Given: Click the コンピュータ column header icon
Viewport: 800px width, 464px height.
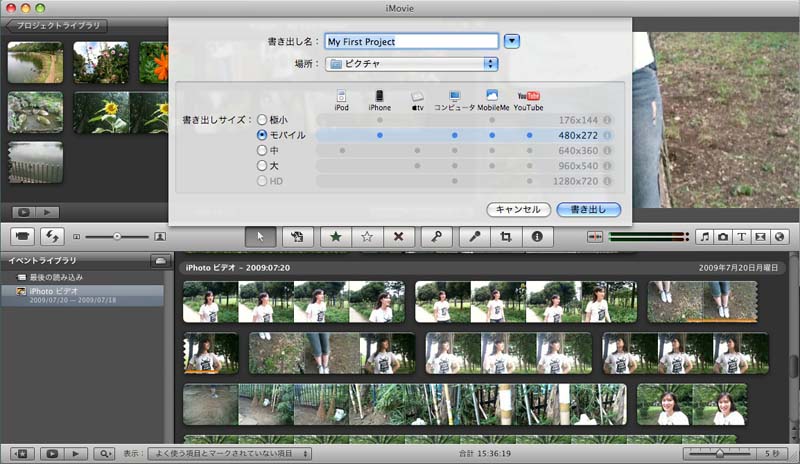Looking at the screenshot, I should 455,95.
